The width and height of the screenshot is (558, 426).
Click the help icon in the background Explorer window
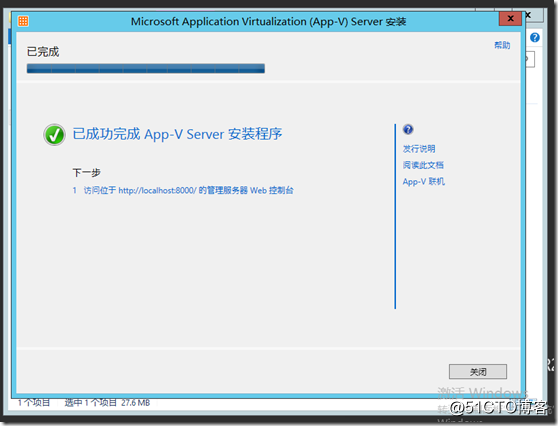click(x=535, y=37)
